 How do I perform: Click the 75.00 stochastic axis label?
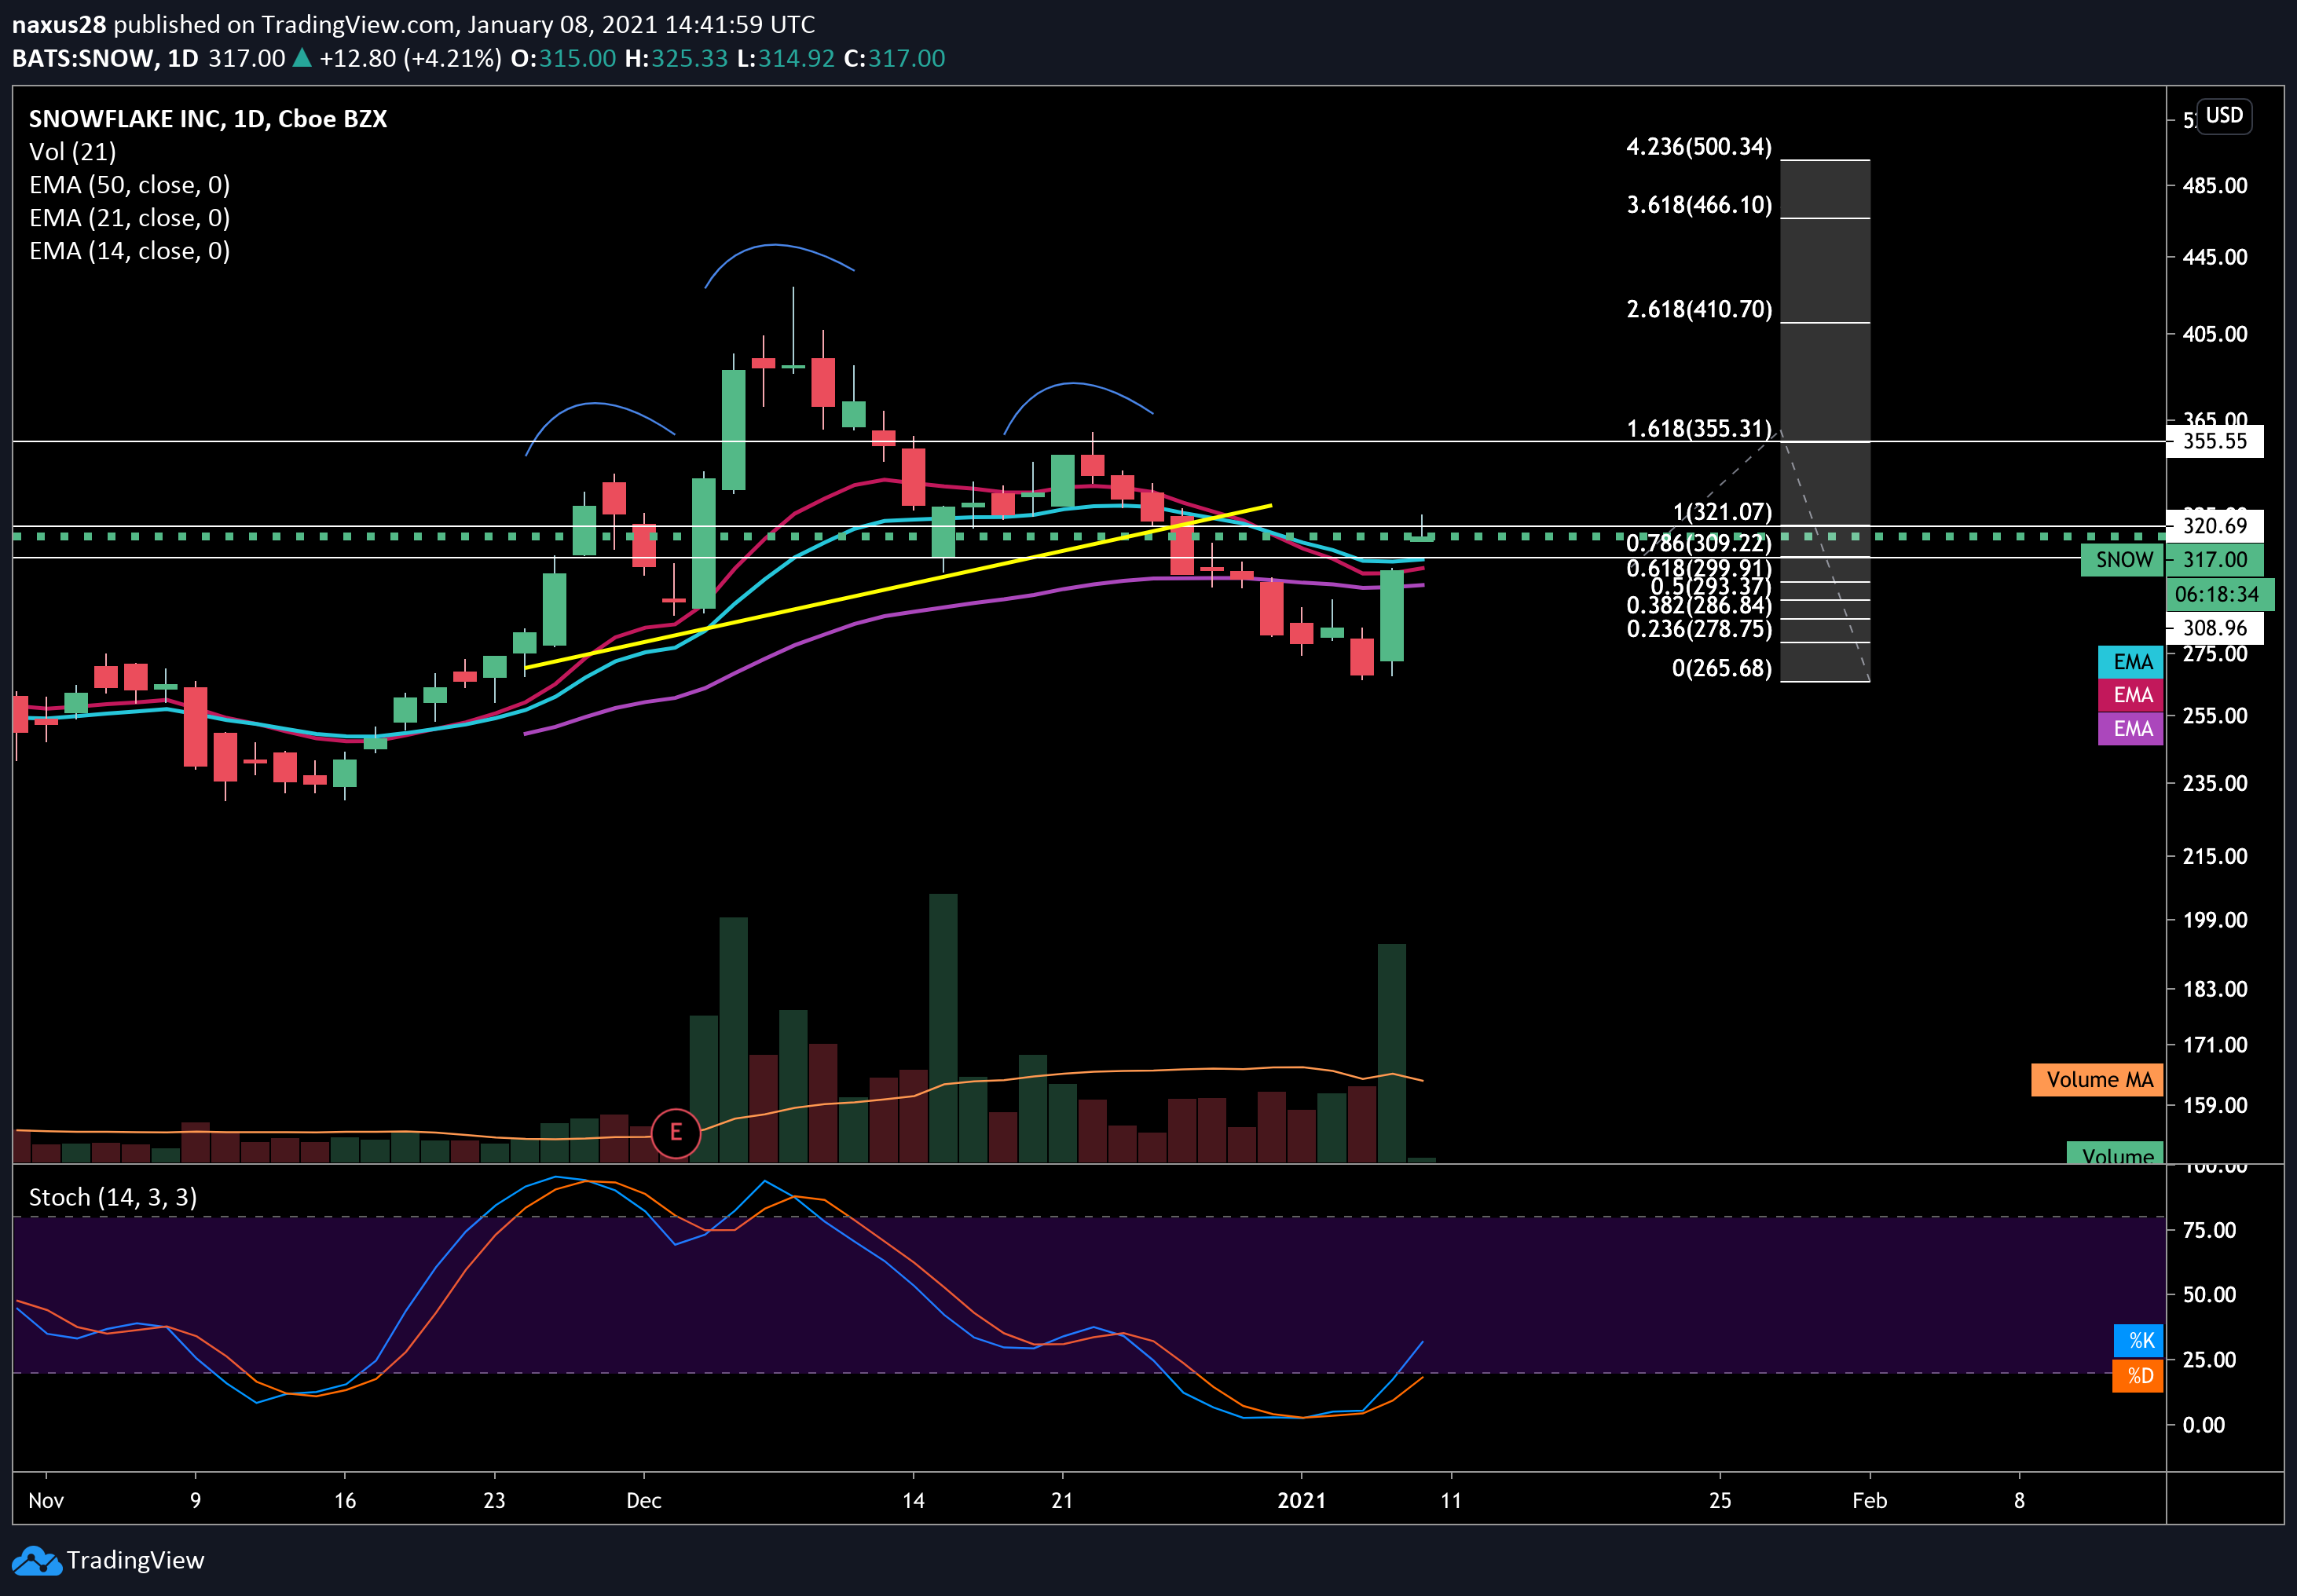2209,1230
